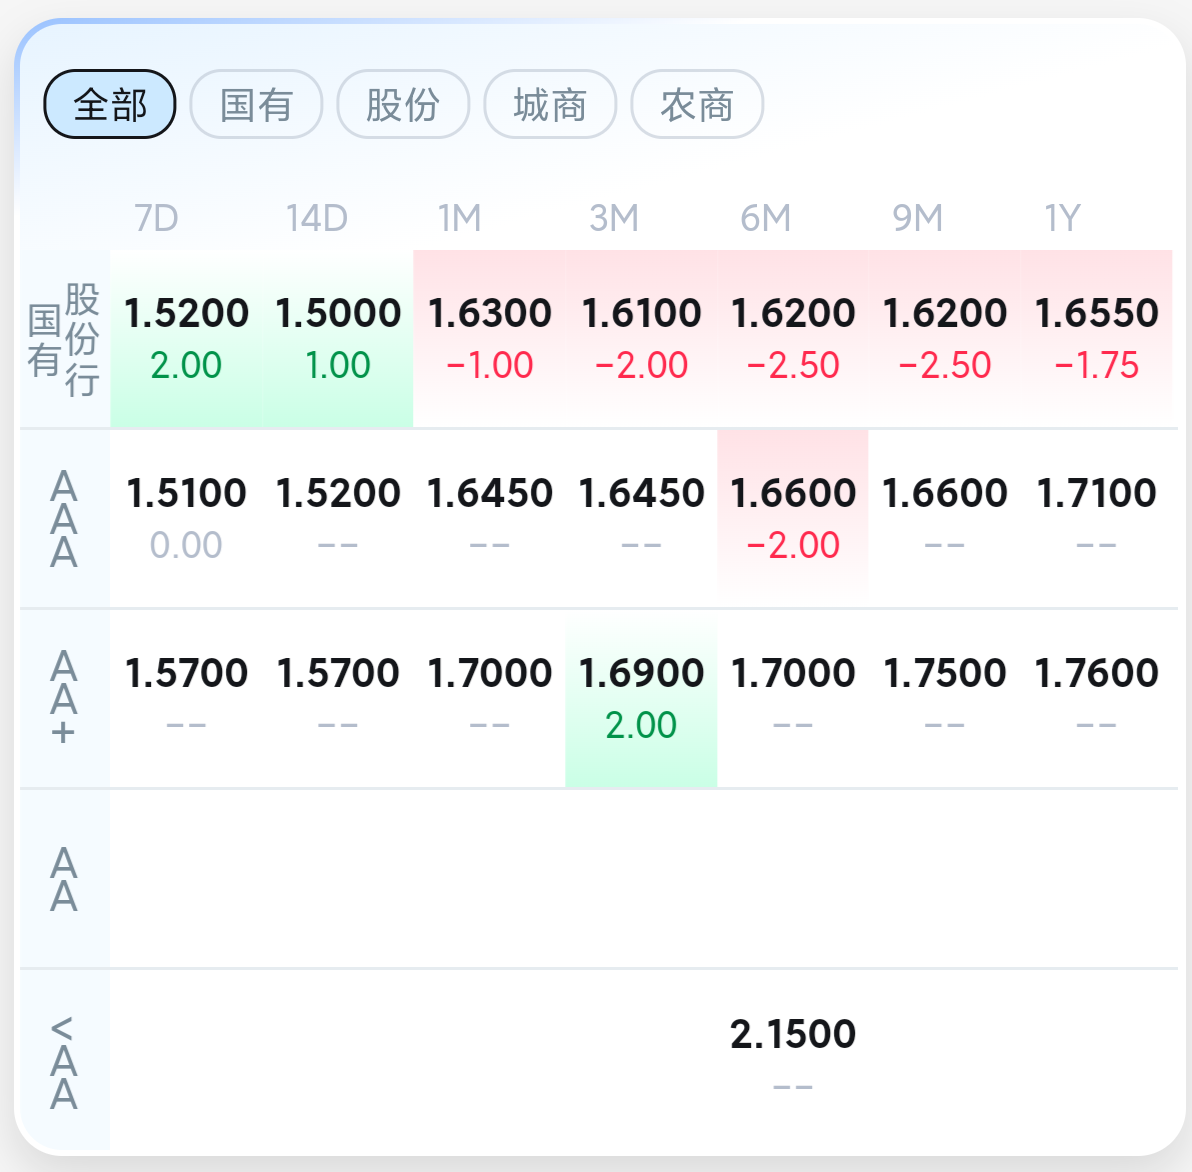Image resolution: width=1192 pixels, height=1172 pixels.
Task: Switch to the 股份 filter tab
Action: (x=403, y=104)
